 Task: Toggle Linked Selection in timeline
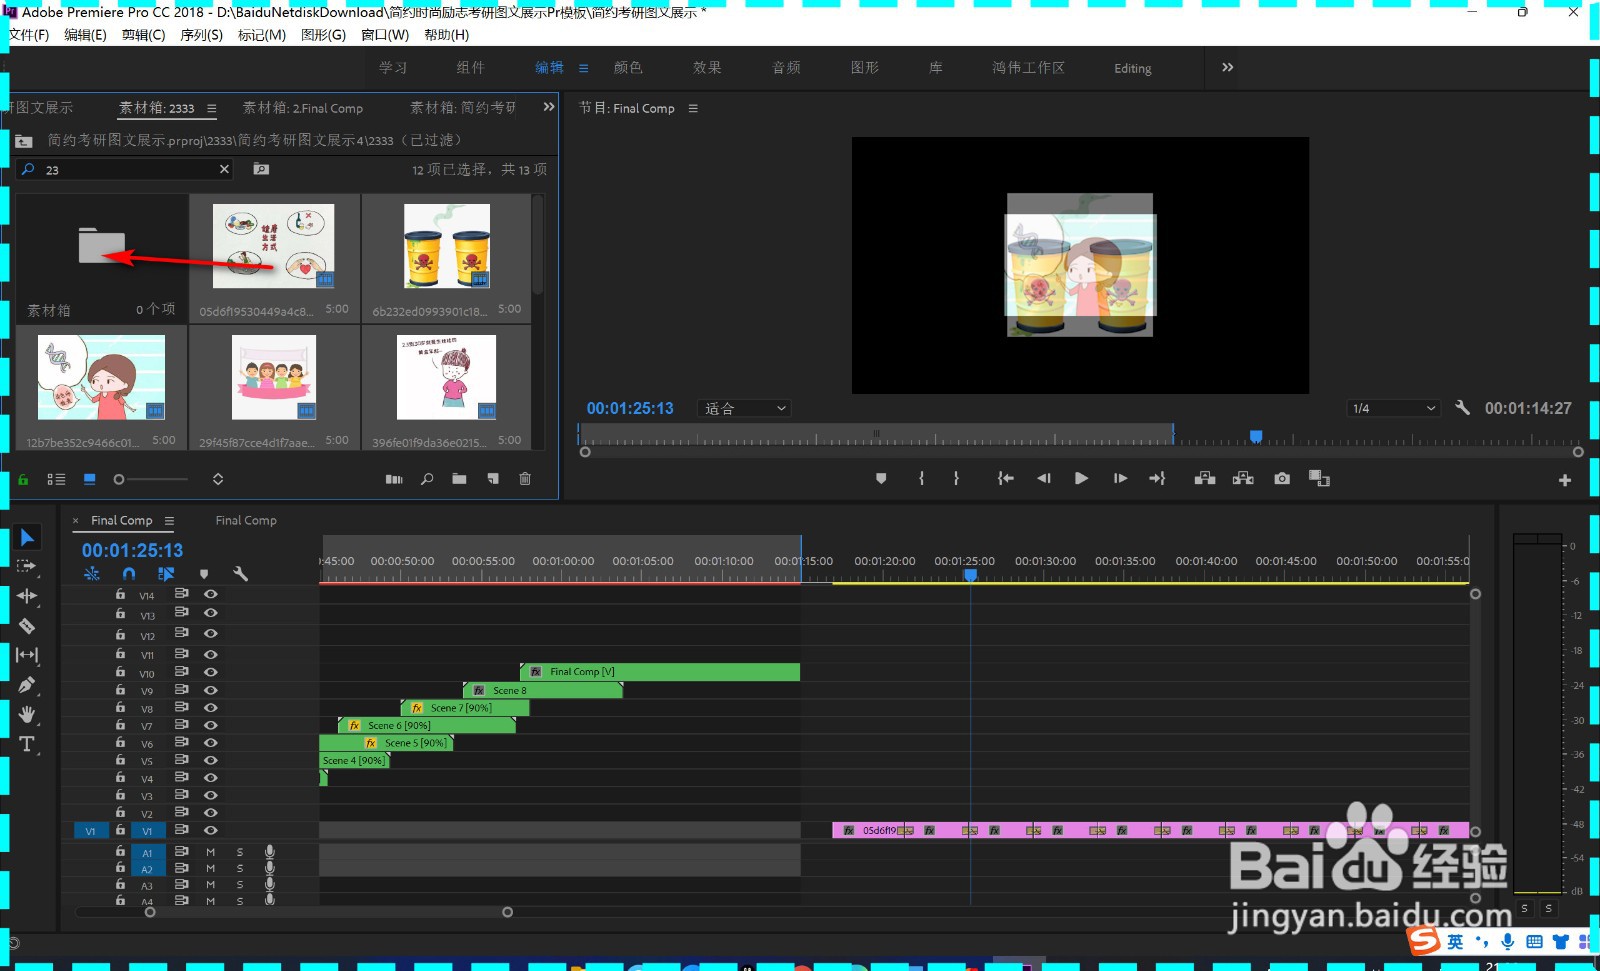point(166,574)
